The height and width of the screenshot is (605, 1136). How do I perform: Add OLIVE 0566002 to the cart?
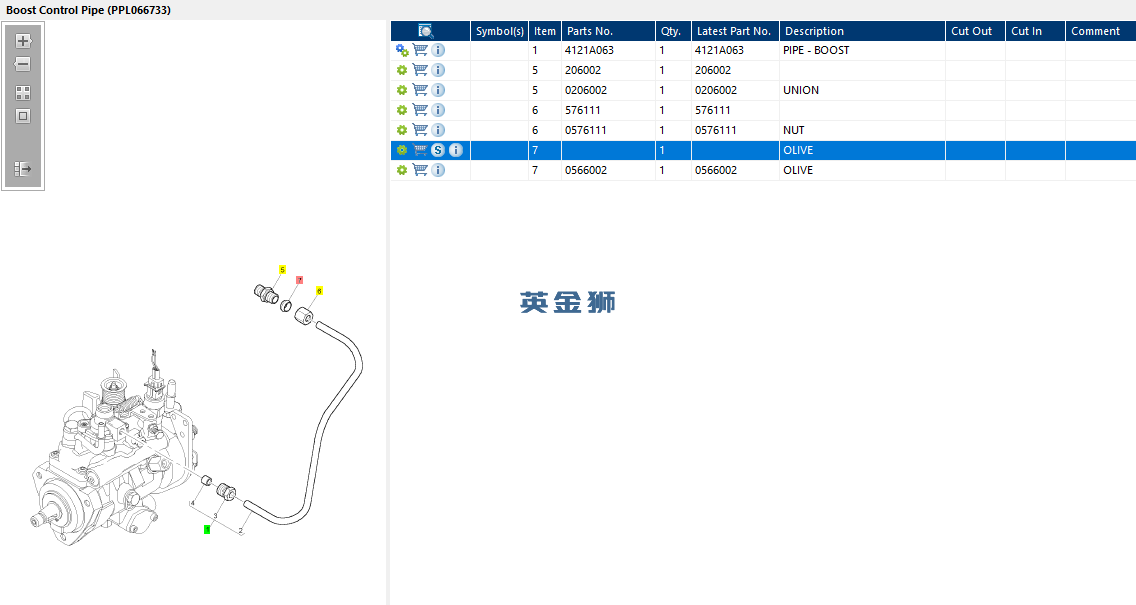420,170
